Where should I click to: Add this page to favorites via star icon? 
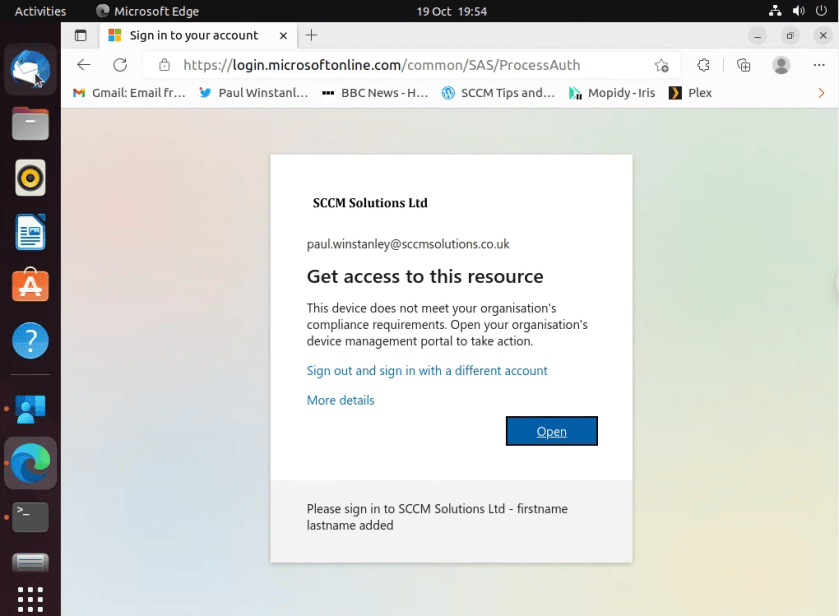pyautogui.click(x=661, y=64)
